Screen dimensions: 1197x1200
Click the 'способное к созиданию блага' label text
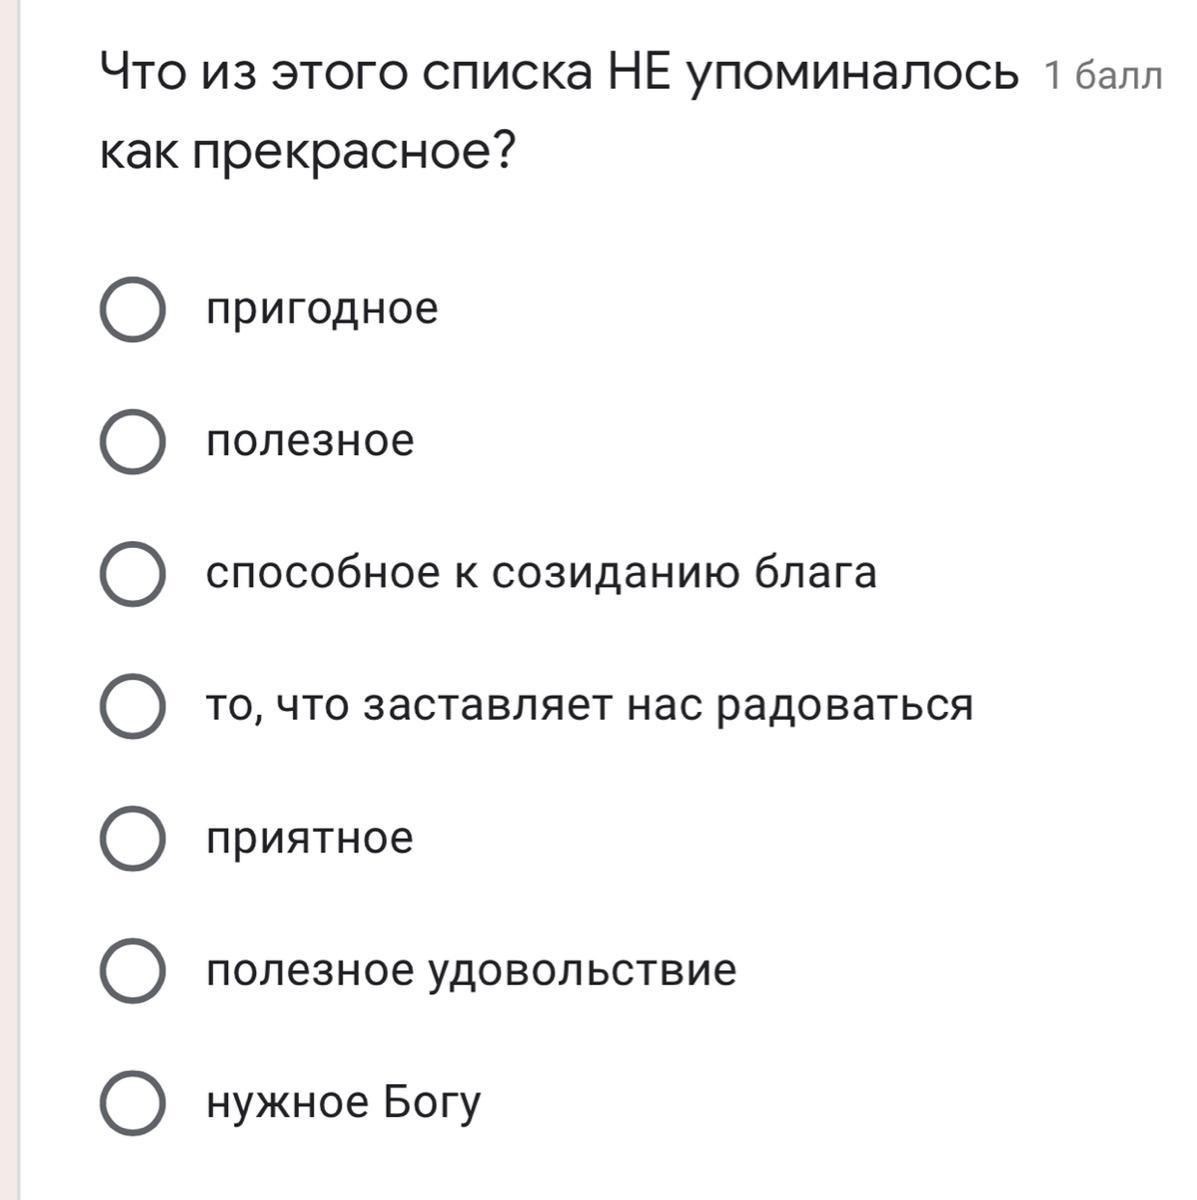coord(541,573)
